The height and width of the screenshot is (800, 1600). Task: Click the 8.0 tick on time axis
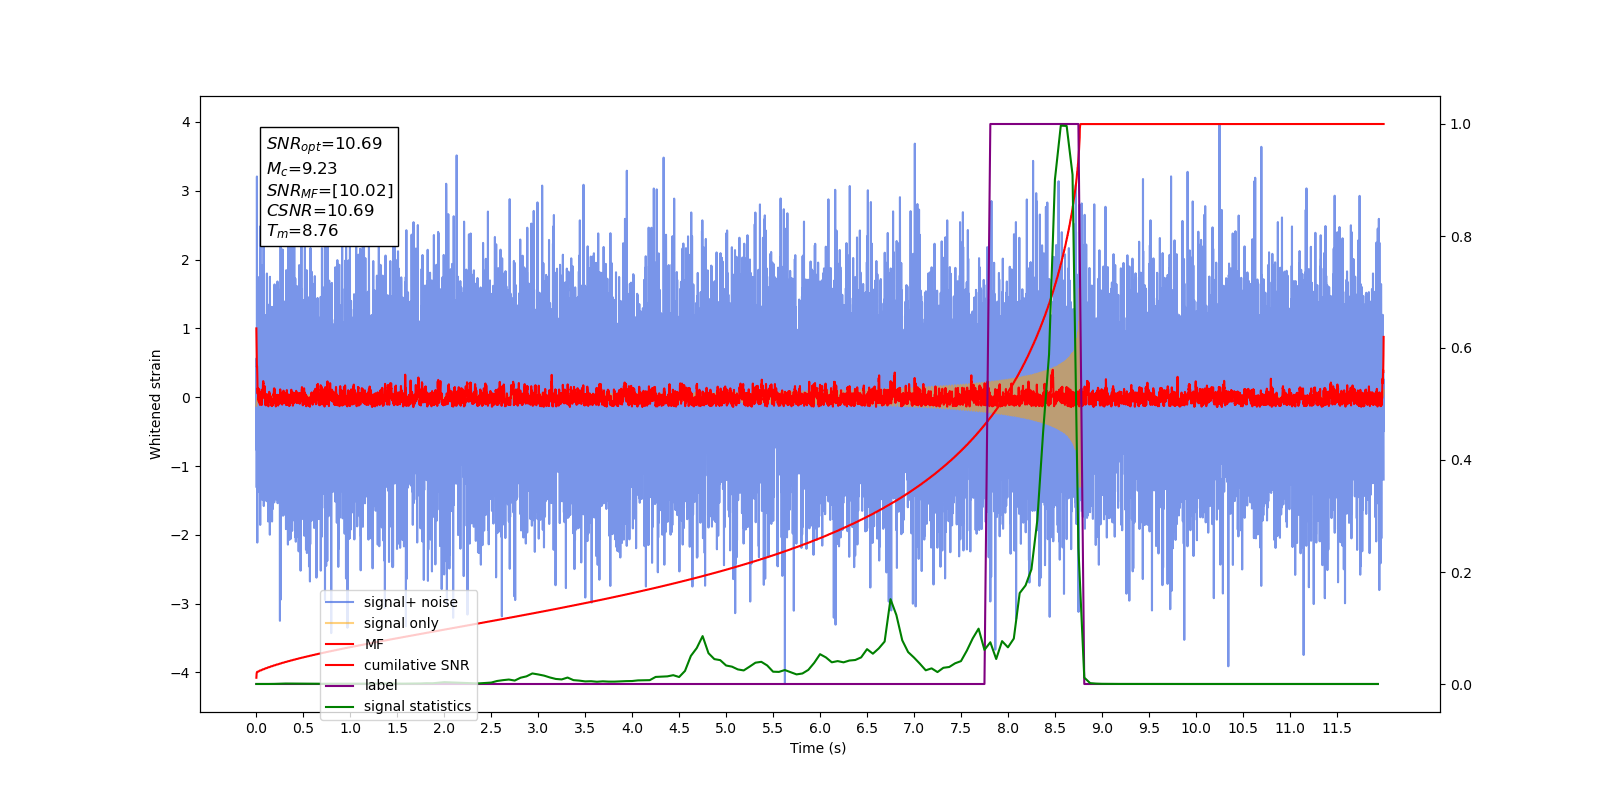(x=1008, y=728)
